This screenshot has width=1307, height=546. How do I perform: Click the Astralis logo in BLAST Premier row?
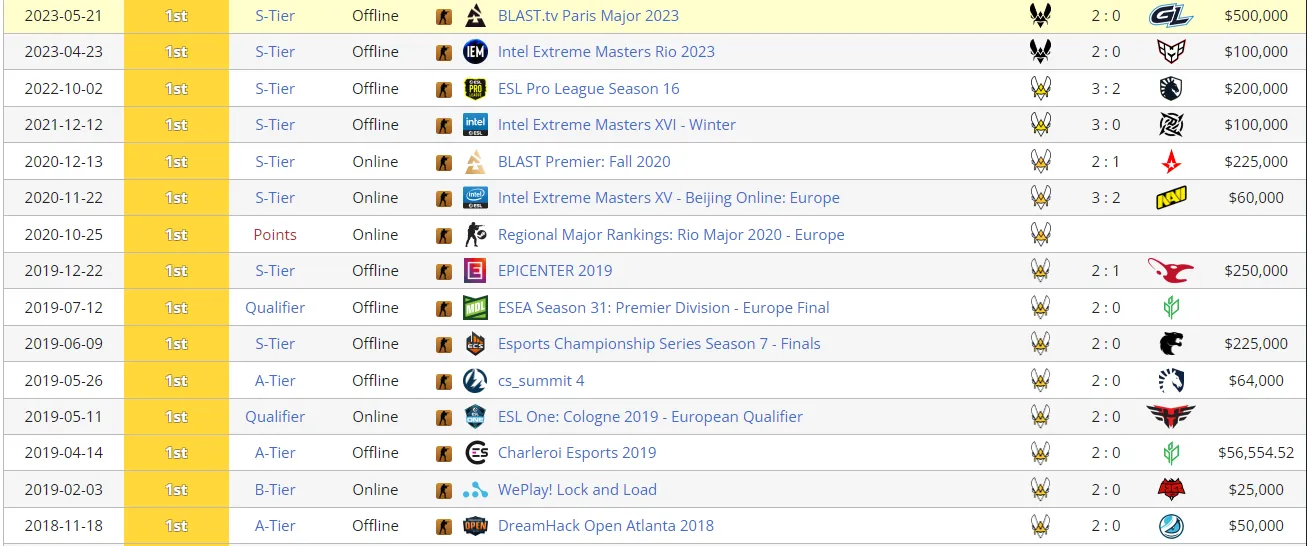(x=1171, y=161)
